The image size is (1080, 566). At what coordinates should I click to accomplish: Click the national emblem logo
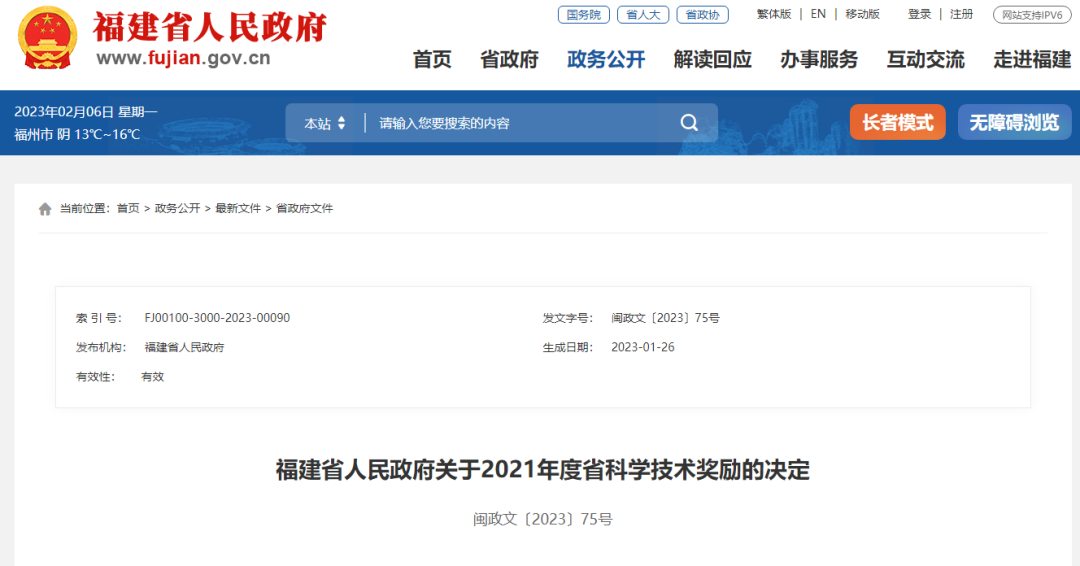pos(47,38)
